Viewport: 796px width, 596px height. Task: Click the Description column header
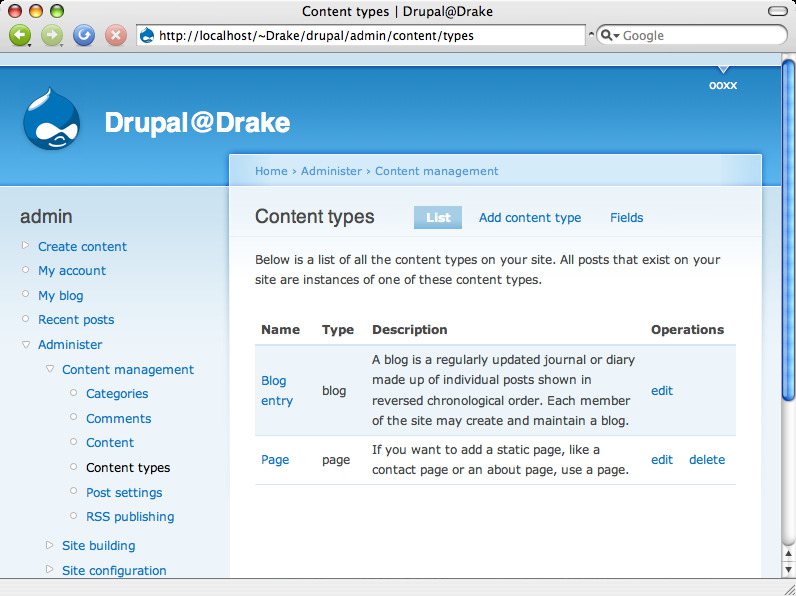410,329
